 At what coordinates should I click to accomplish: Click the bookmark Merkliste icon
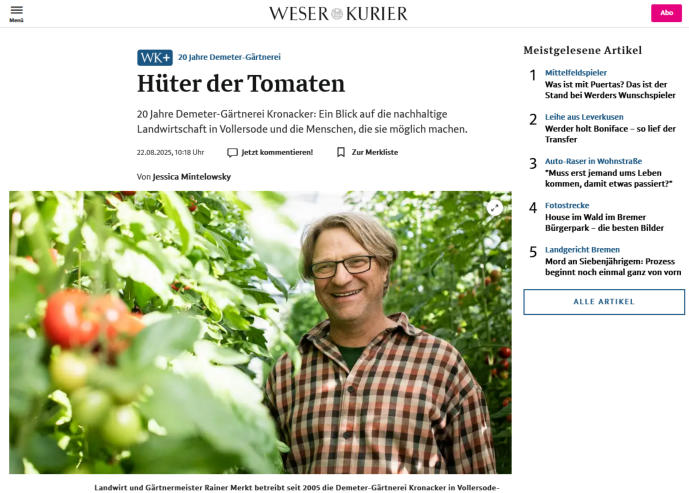tap(341, 152)
